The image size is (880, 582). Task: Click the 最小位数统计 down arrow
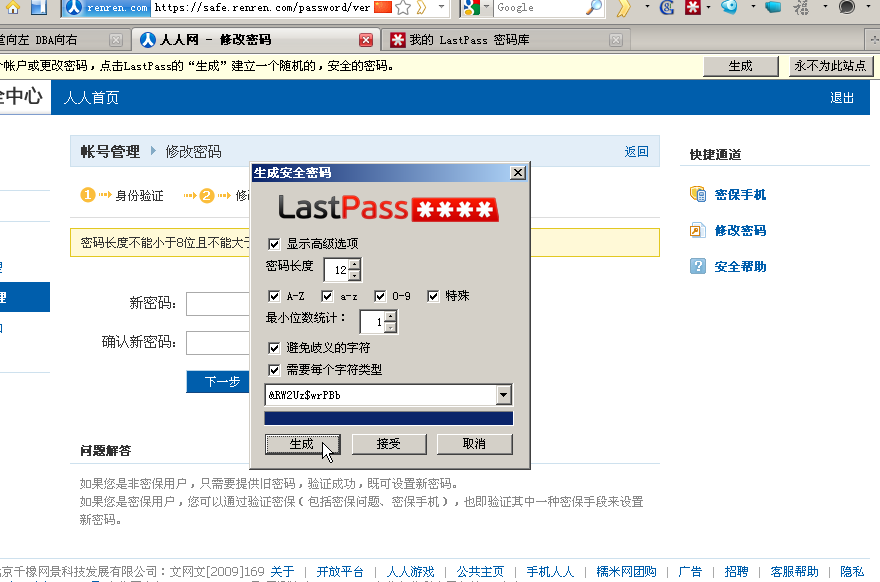[391, 327]
